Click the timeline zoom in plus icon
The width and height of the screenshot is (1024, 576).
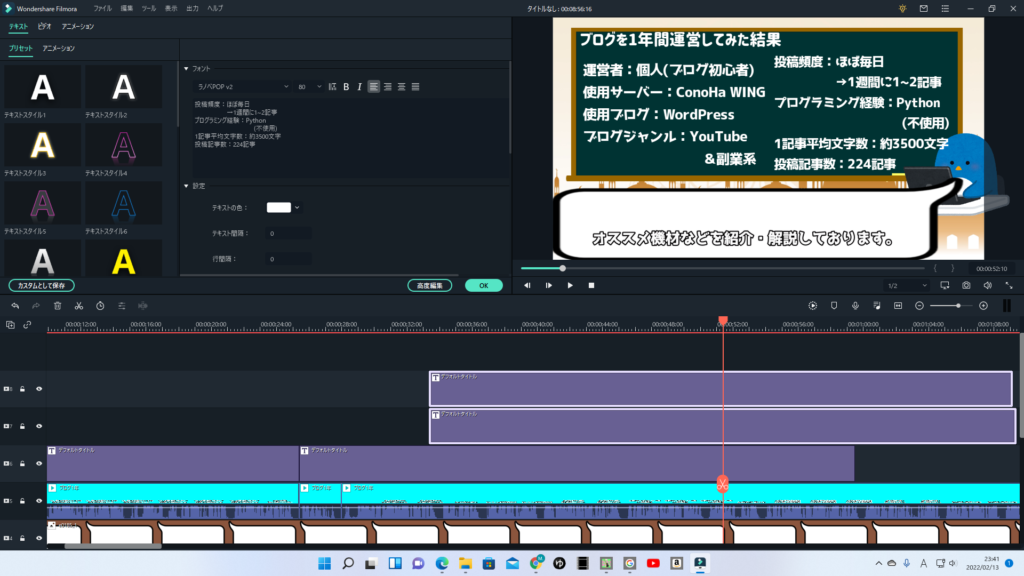[984, 306]
